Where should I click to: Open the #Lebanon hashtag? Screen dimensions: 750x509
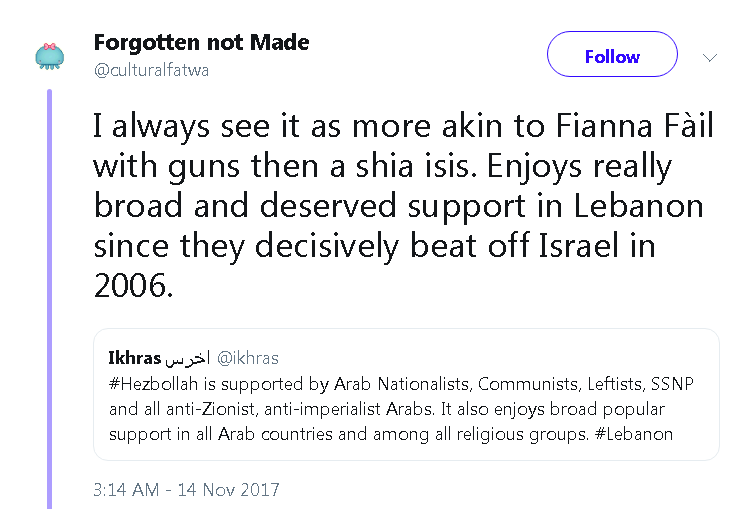tap(639, 434)
